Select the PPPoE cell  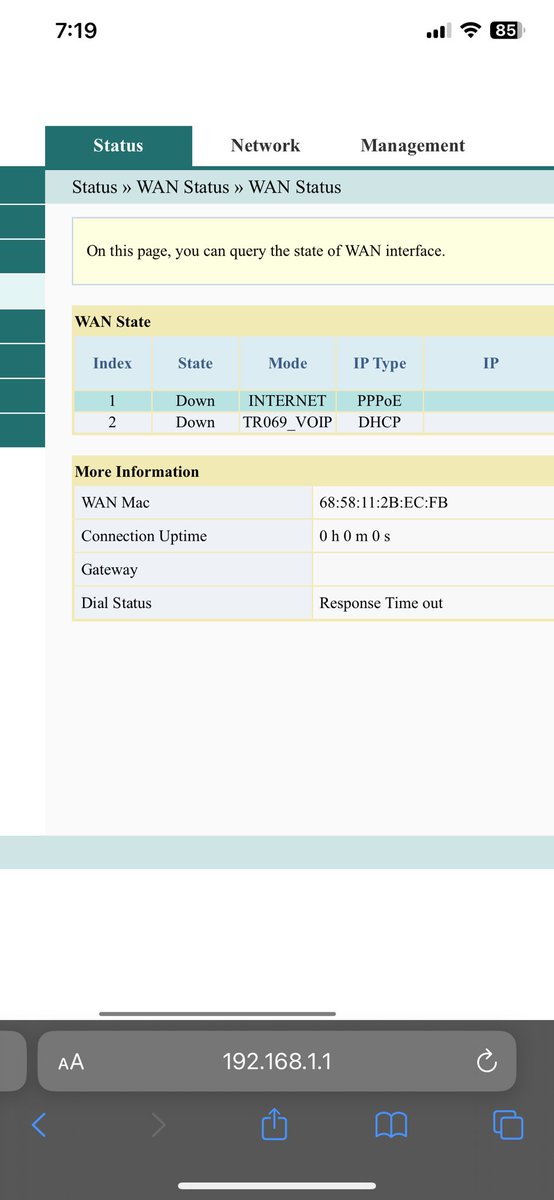[x=380, y=400]
